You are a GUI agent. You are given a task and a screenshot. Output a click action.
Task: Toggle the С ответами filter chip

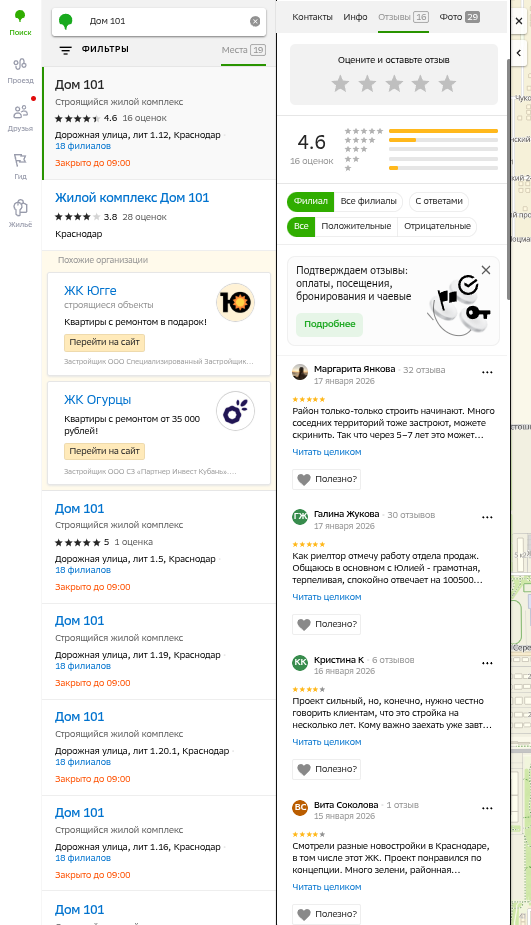pyautogui.click(x=439, y=201)
